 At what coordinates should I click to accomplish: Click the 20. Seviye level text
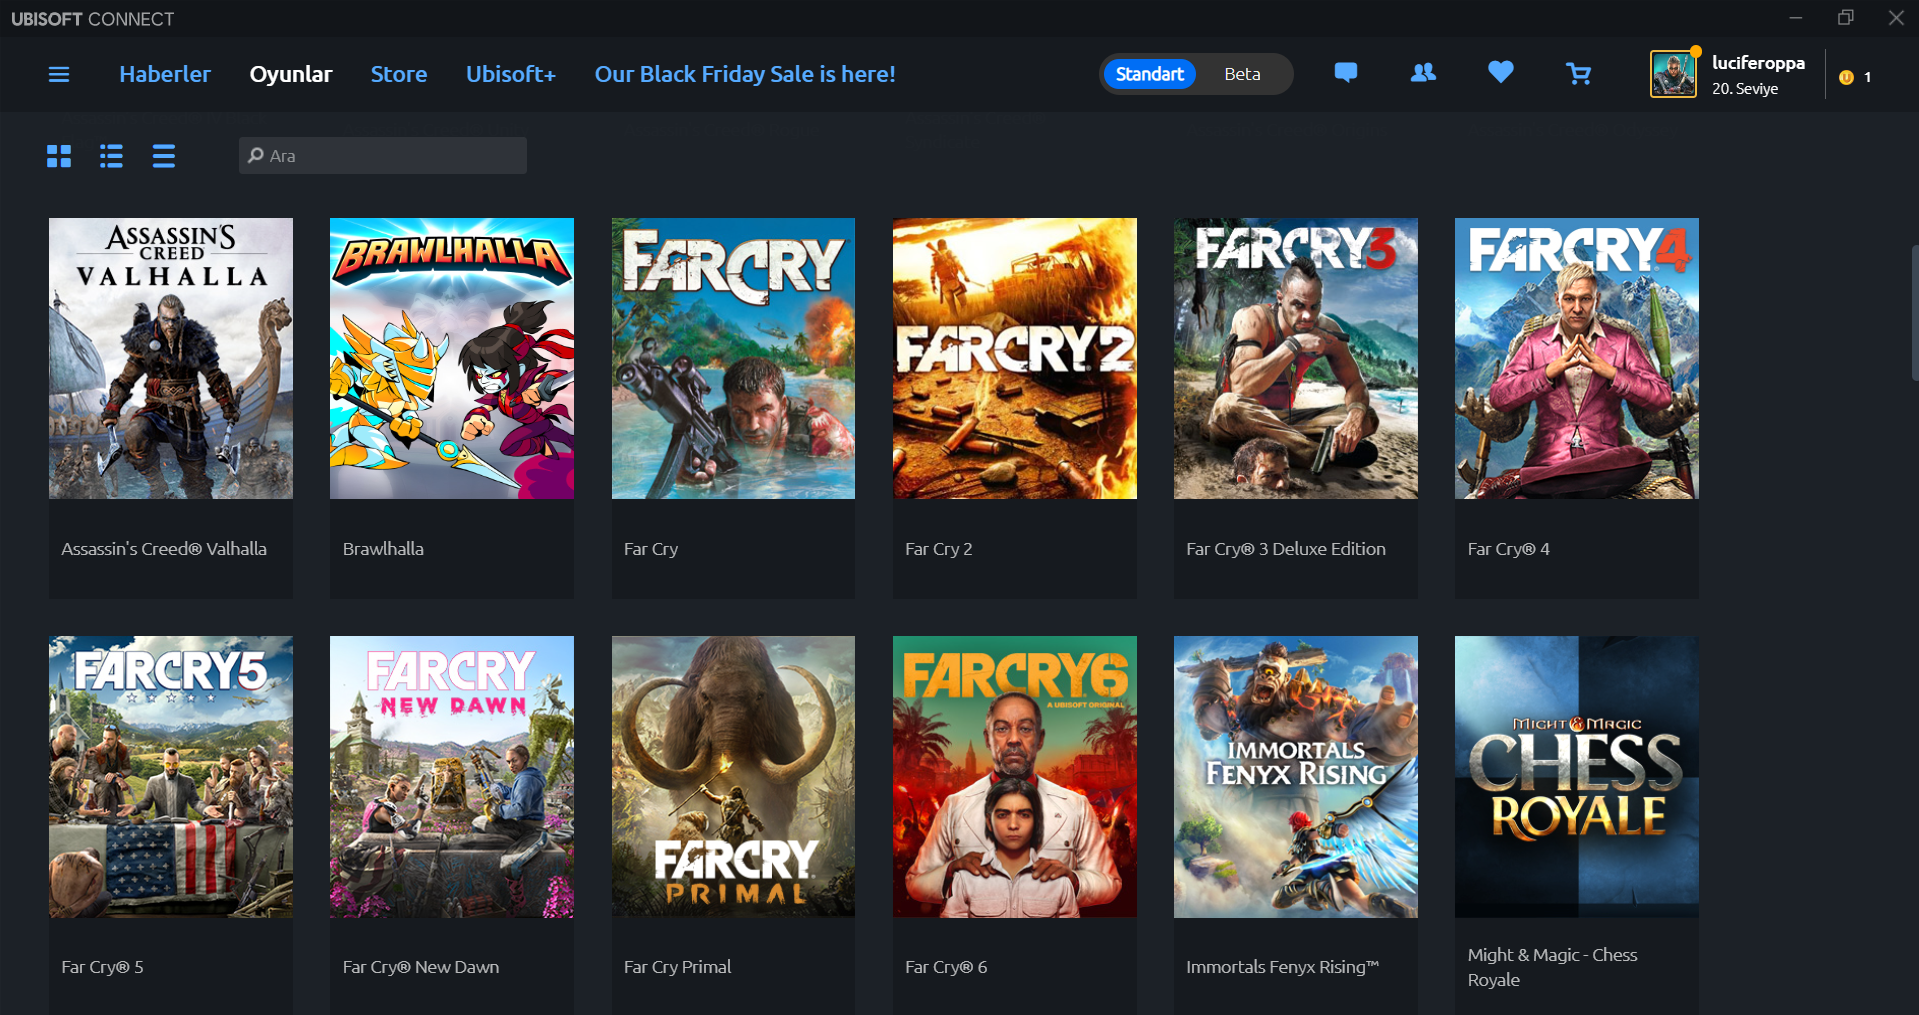[x=1745, y=89]
